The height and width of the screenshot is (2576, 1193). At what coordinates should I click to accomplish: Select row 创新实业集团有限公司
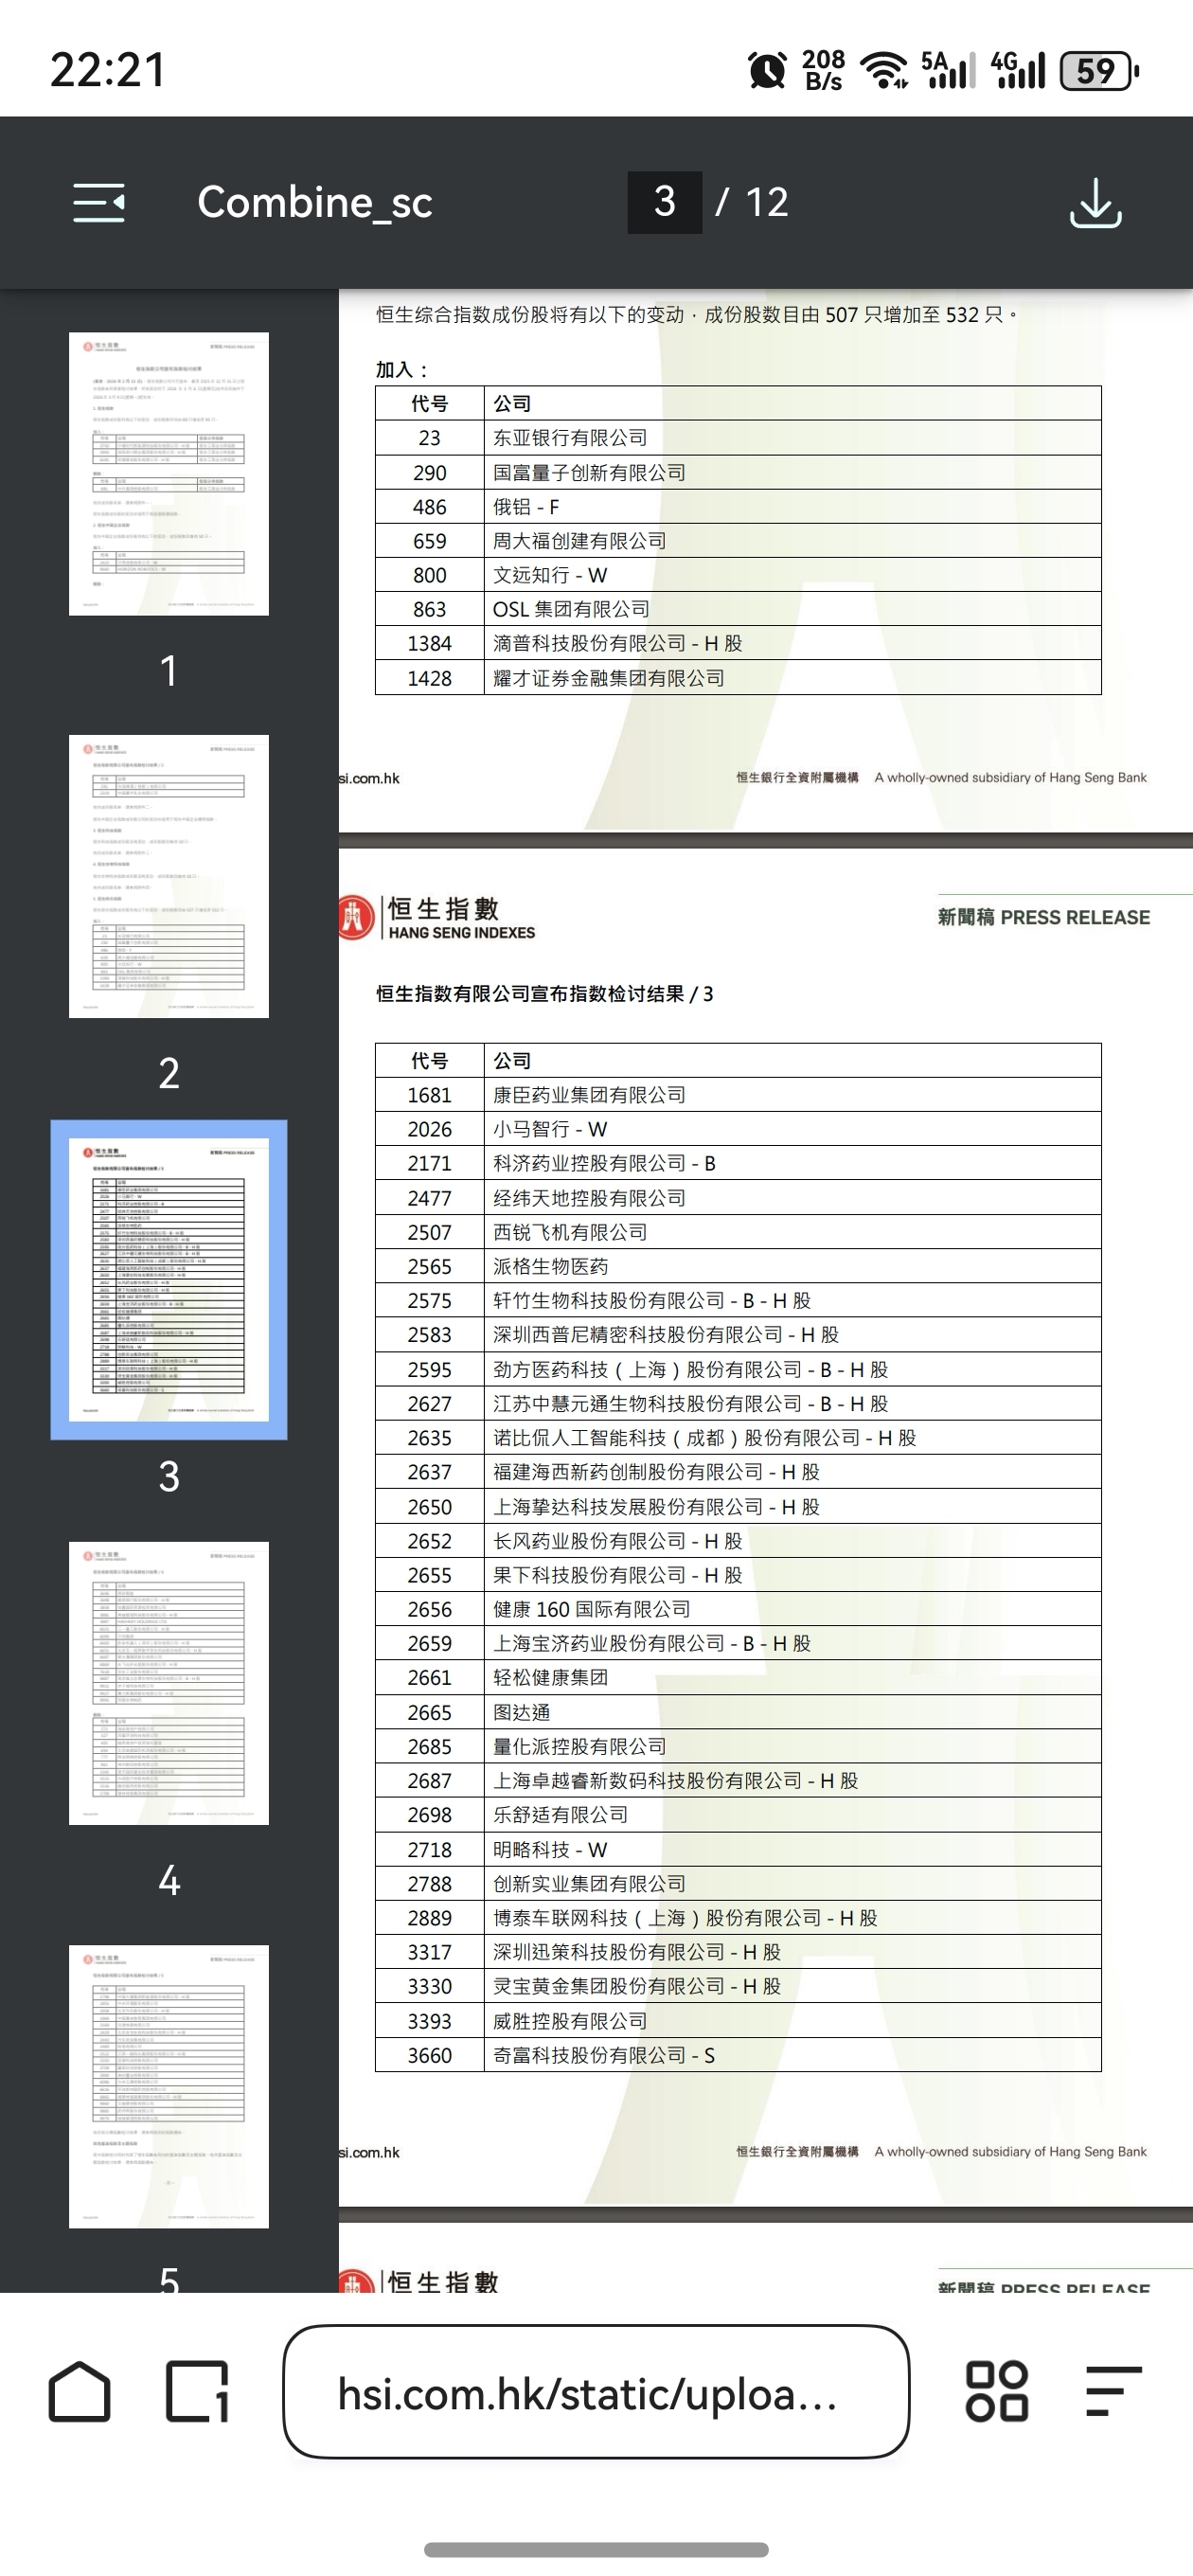[738, 1883]
